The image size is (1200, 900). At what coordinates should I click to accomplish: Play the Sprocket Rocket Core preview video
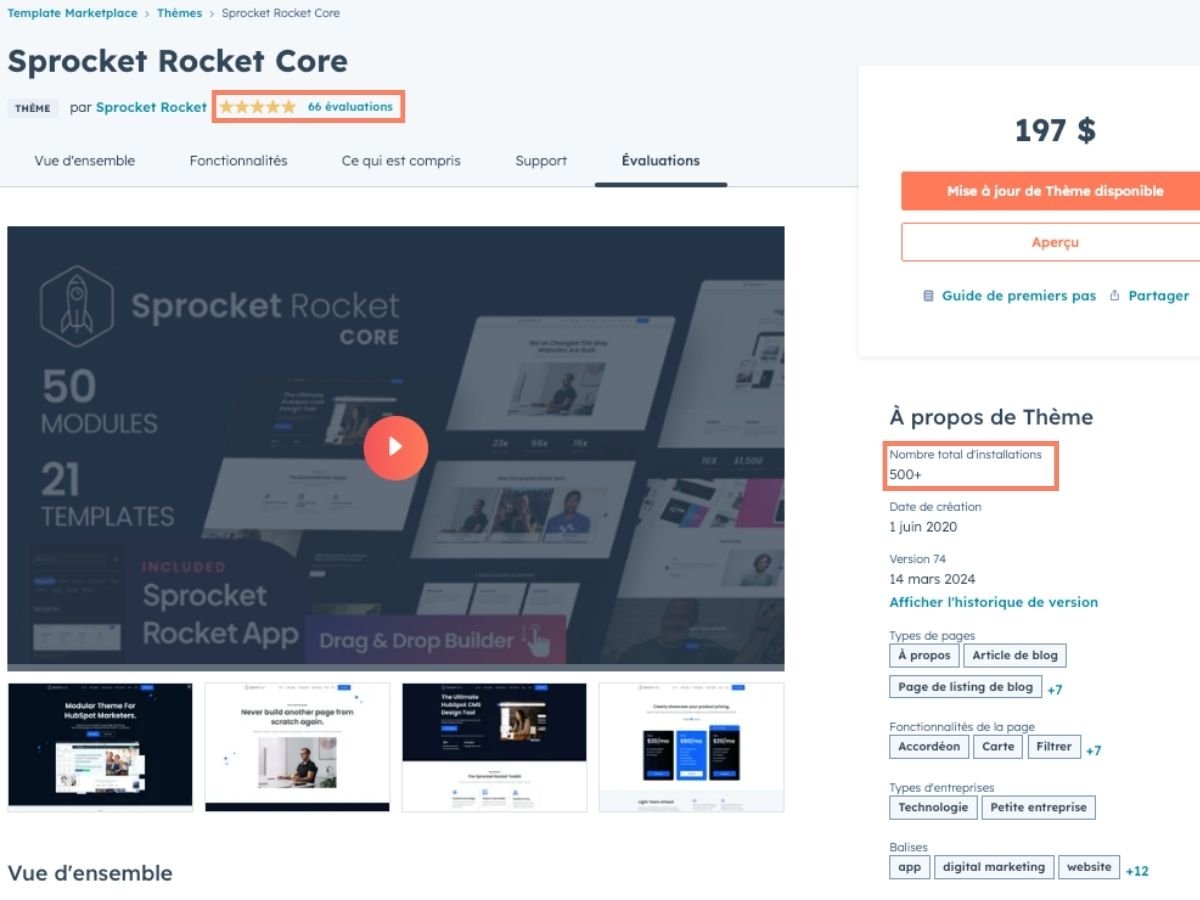(395, 447)
